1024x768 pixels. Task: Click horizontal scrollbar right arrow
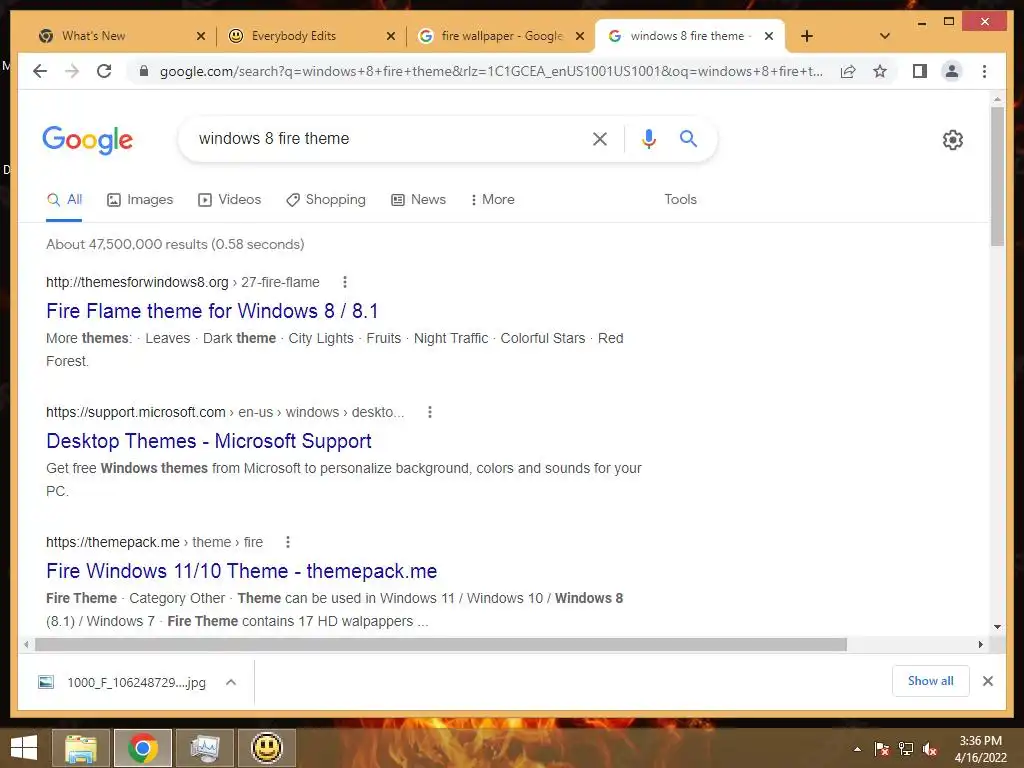click(980, 645)
